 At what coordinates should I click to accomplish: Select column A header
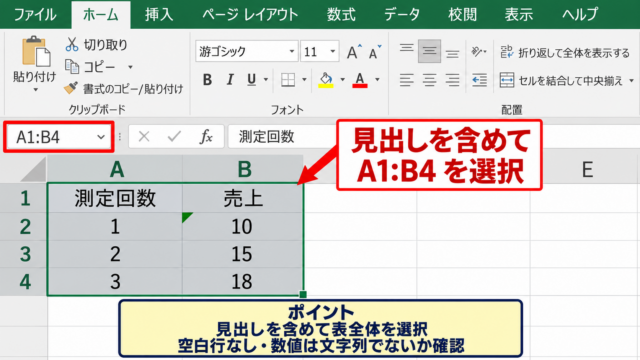(x=116, y=169)
